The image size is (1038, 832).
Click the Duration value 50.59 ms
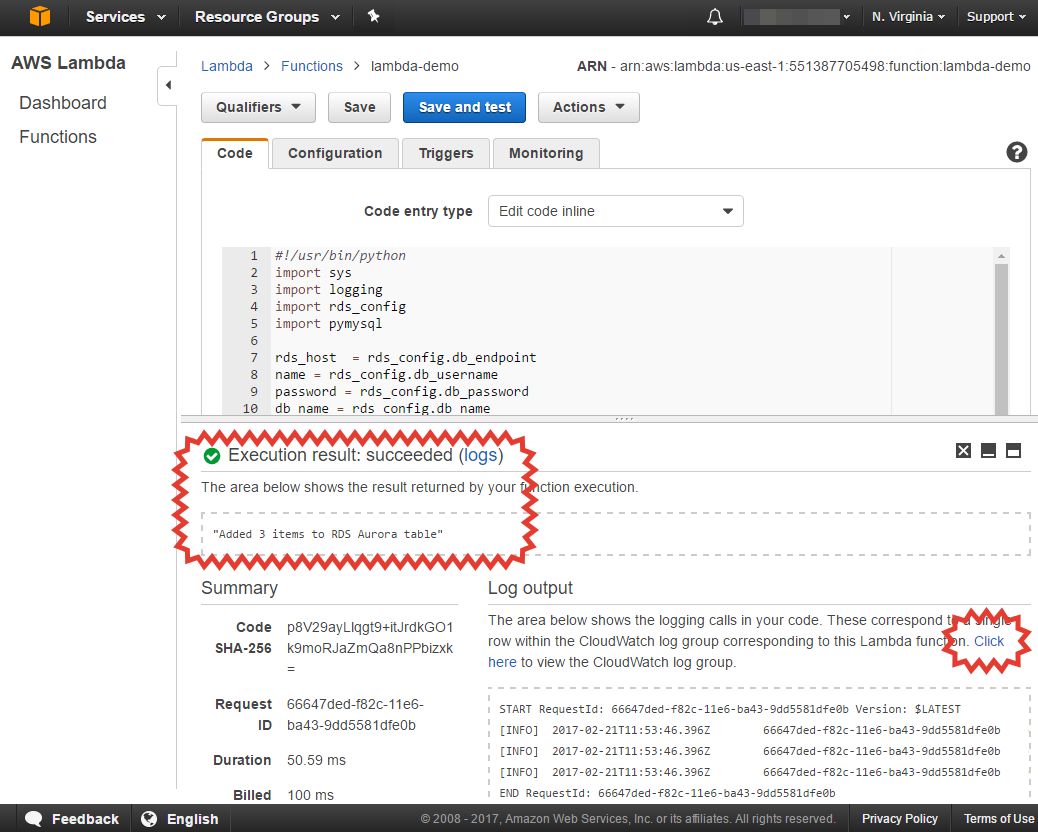coord(316,760)
